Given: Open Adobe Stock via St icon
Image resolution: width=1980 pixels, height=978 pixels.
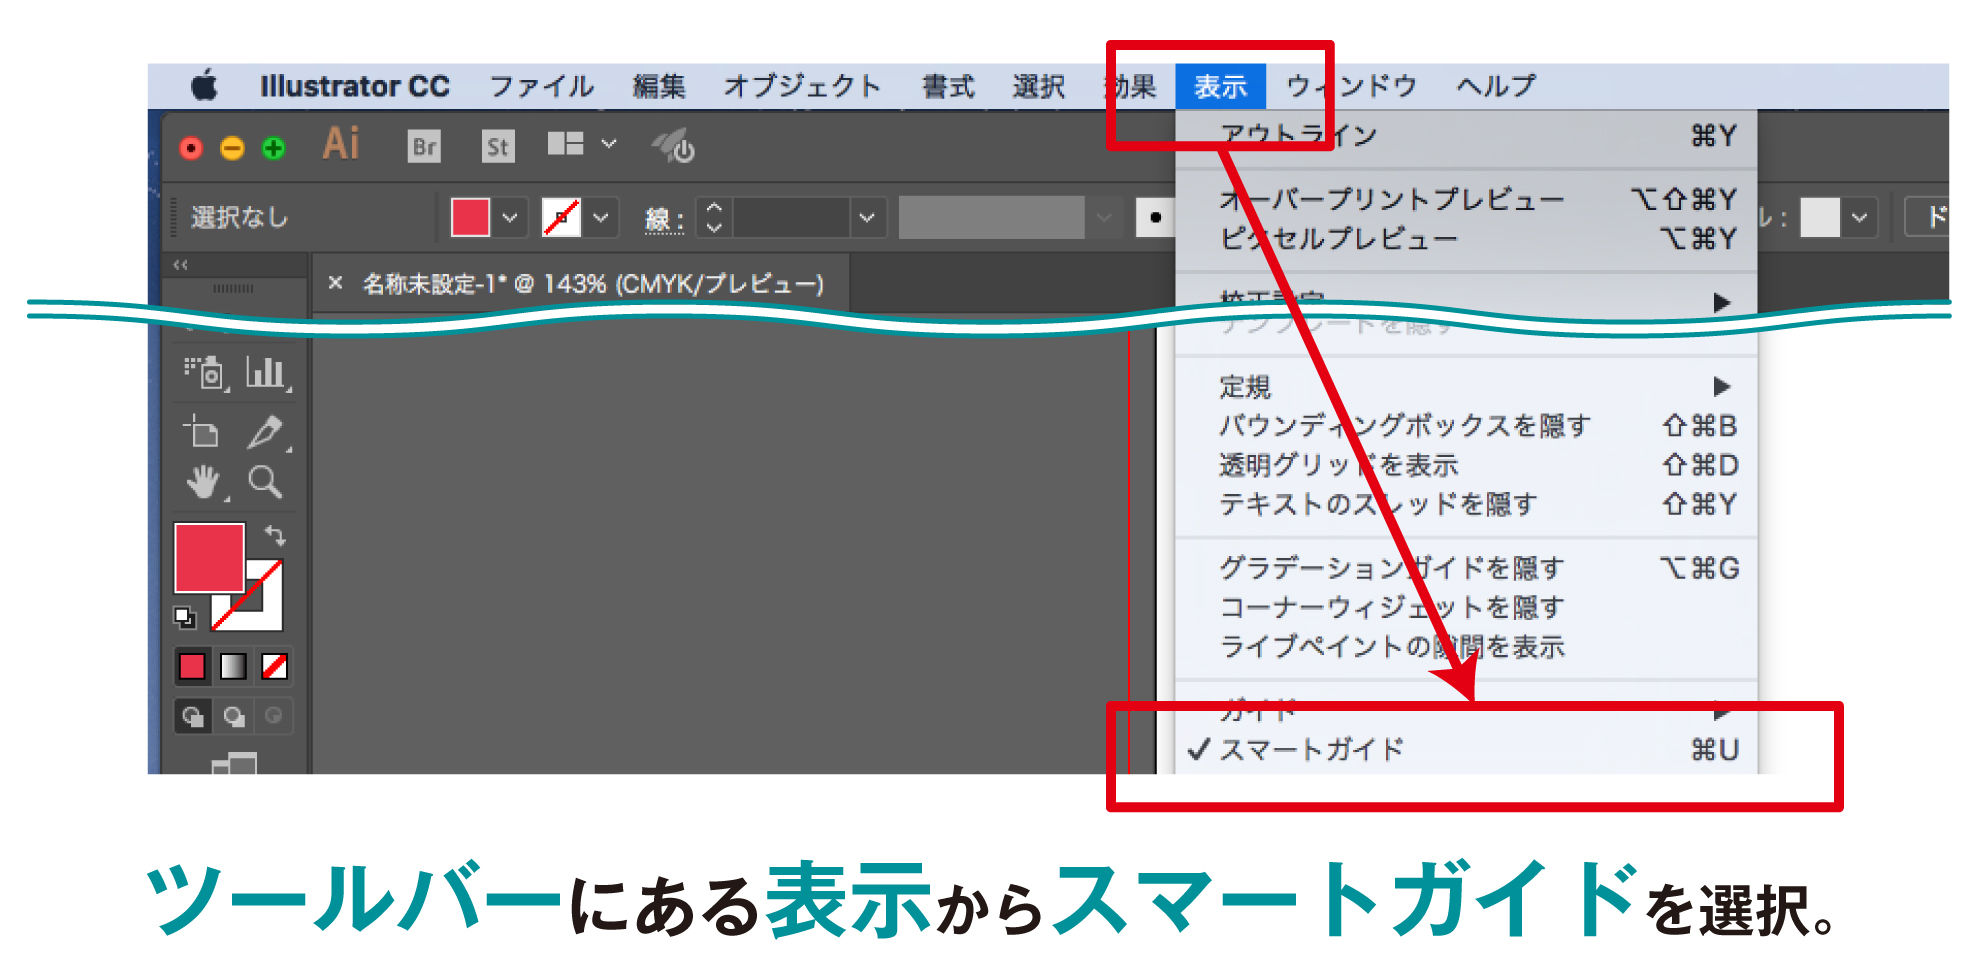Looking at the screenshot, I should pos(497,147).
